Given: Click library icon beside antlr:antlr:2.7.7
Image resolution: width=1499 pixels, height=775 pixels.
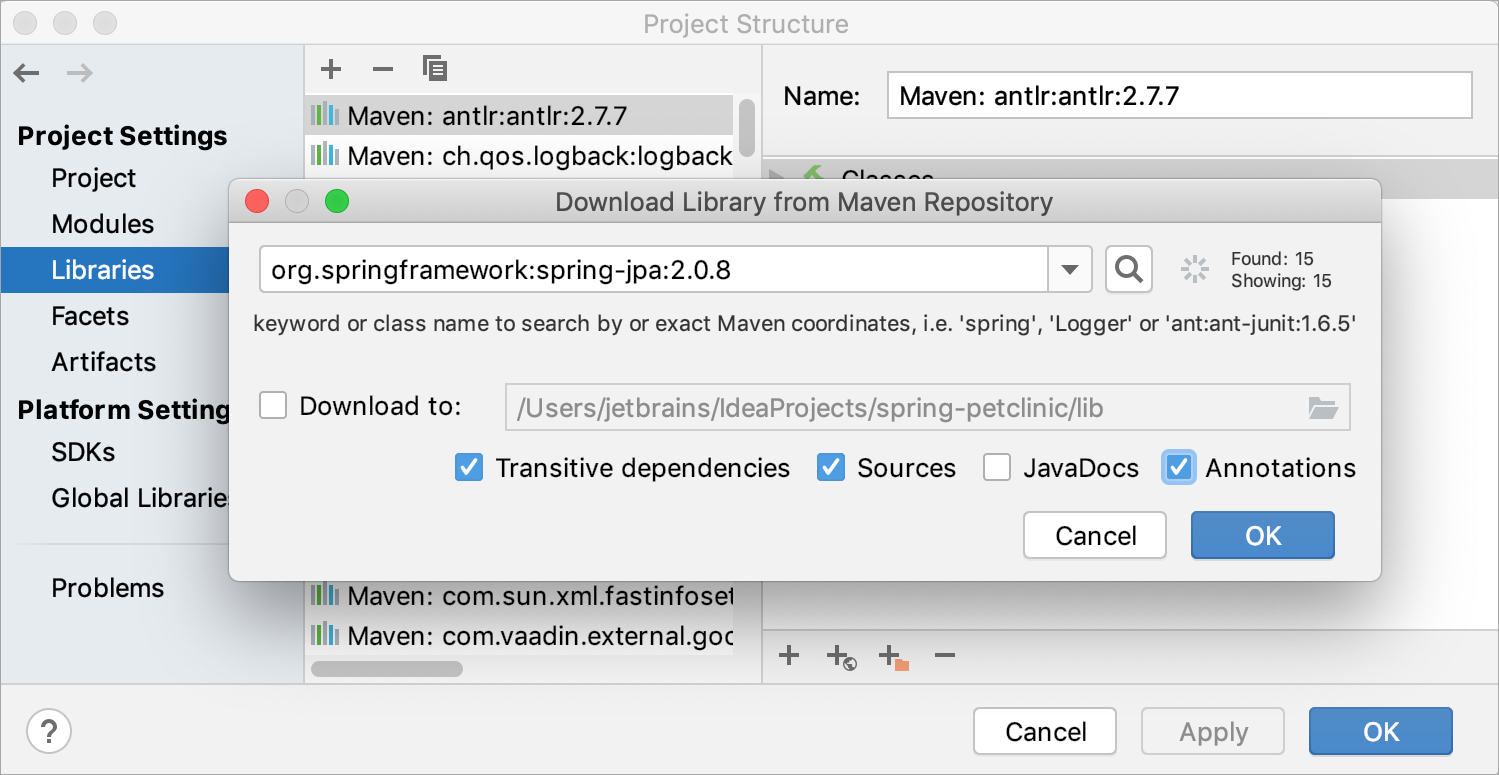Looking at the screenshot, I should pos(324,116).
